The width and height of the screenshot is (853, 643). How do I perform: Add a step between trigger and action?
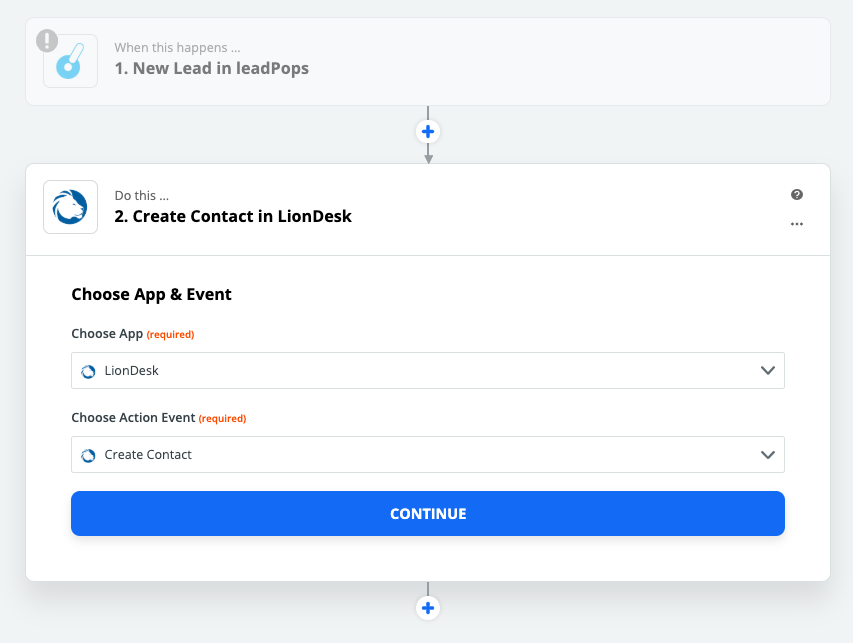point(428,132)
